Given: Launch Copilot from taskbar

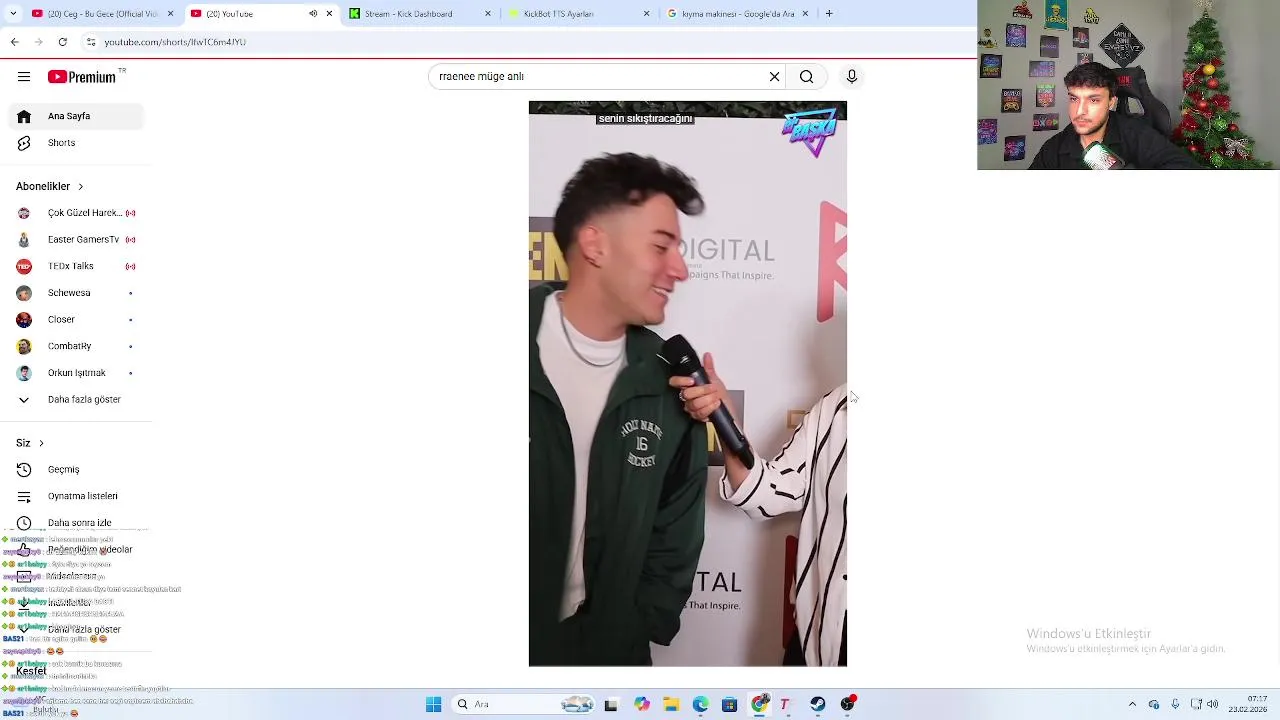Looking at the screenshot, I should pyautogui.click(x=642, y=704).
